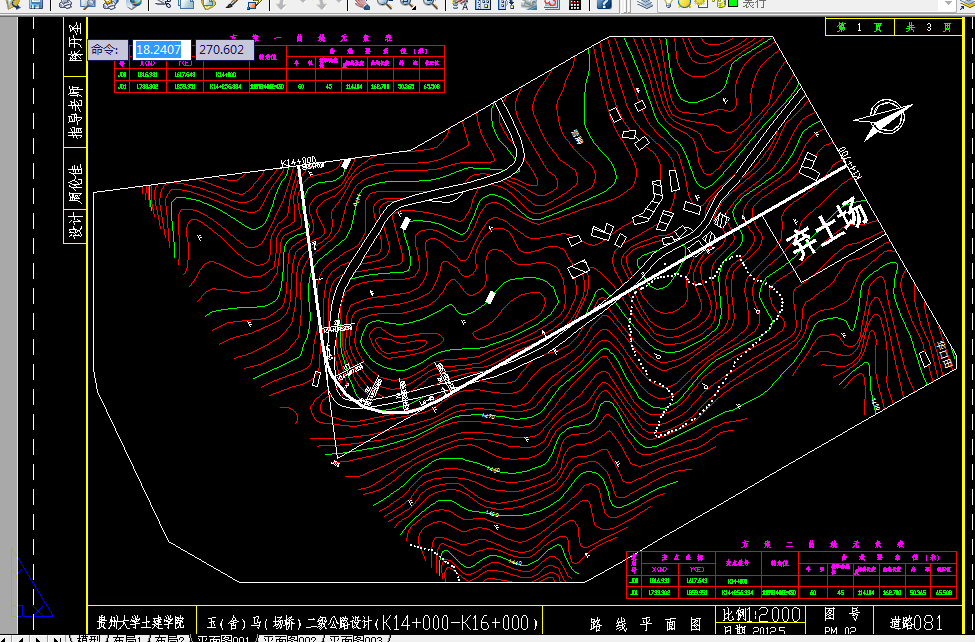
Task: Click the 18.2407 coordinate input field
Action: pyautogui.click(x=162, y=50)
